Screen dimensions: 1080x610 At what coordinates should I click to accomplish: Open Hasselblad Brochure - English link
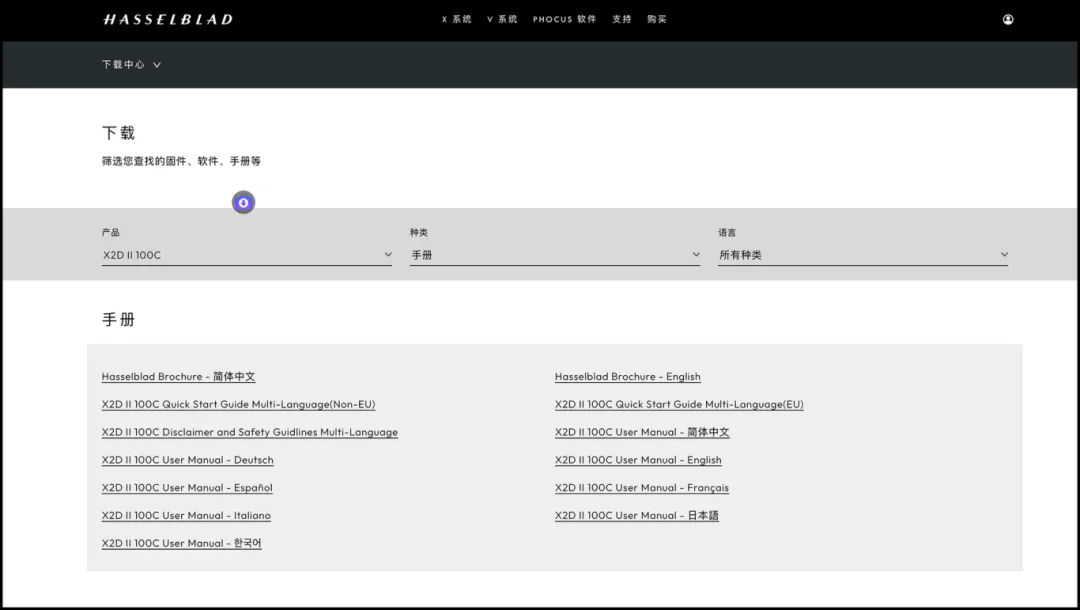tap(627, 377)
